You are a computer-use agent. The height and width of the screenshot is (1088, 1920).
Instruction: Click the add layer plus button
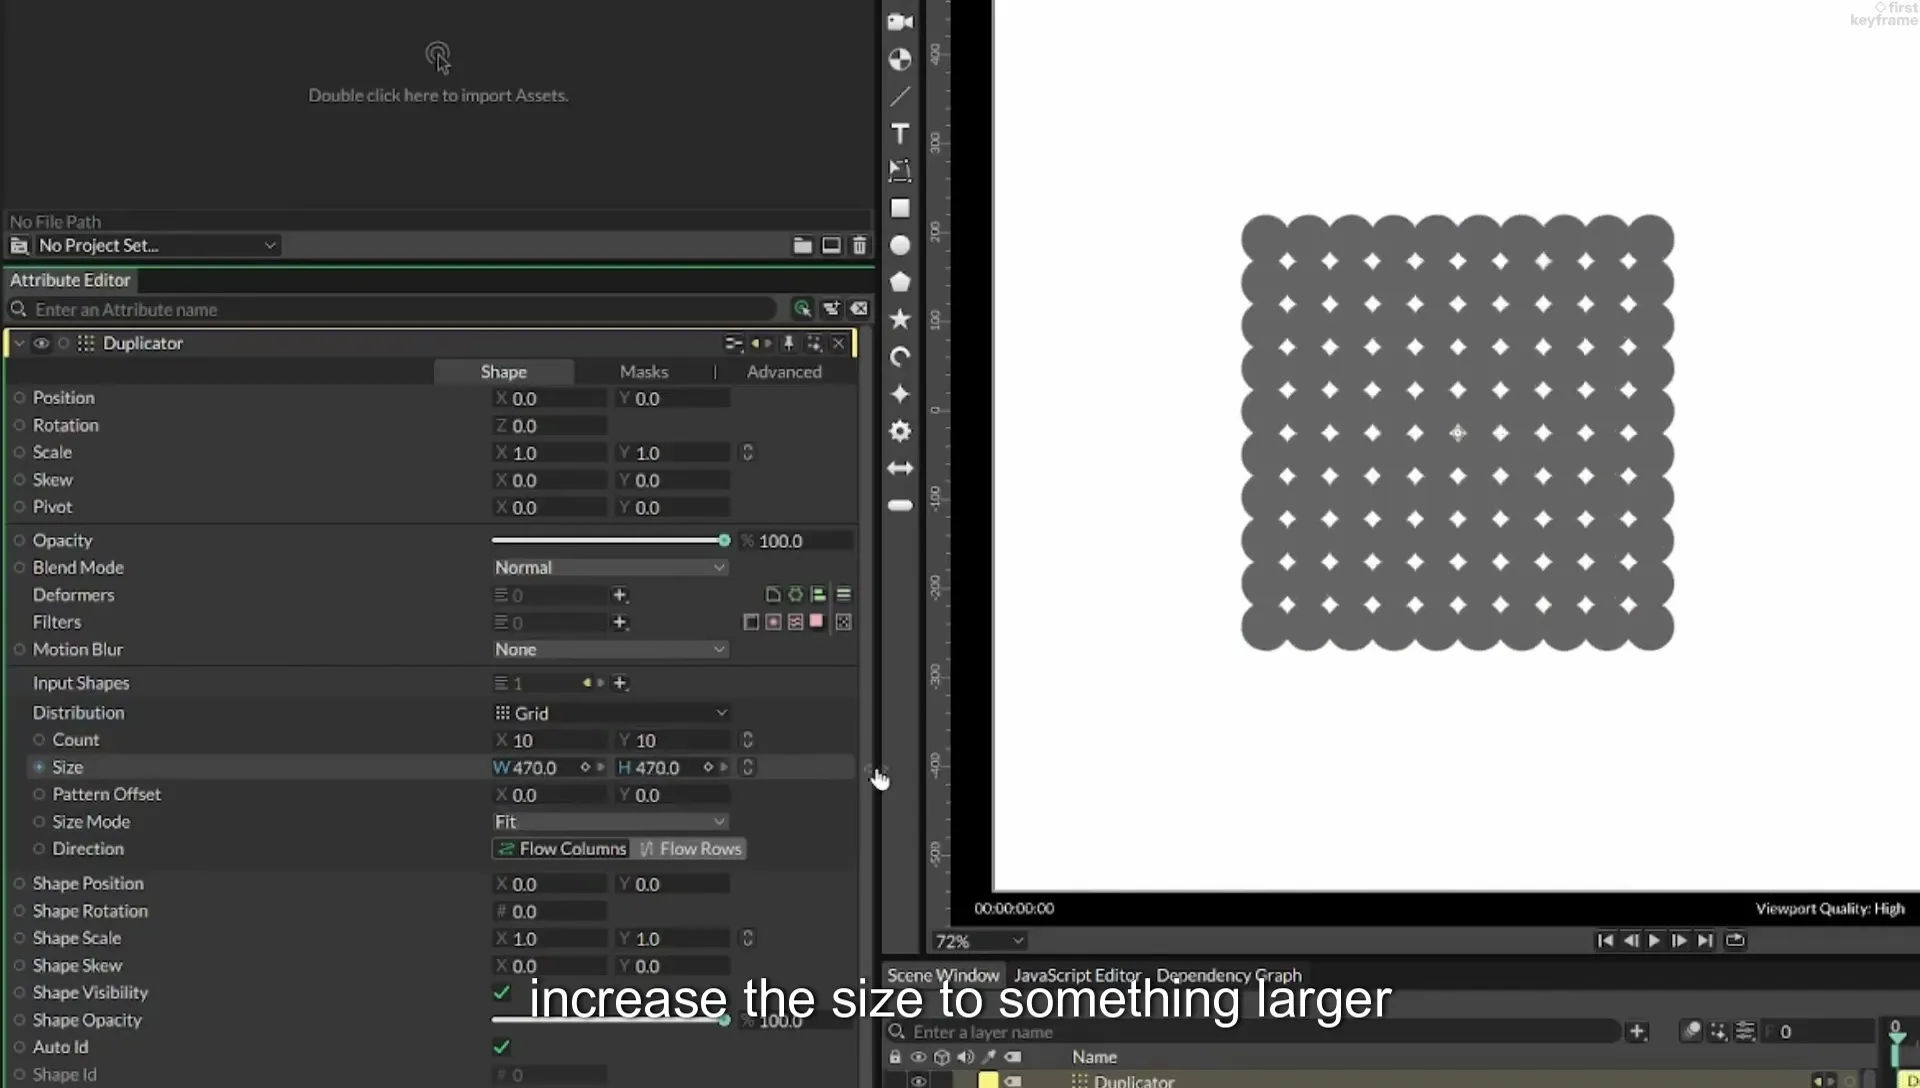(1637, 1031)
